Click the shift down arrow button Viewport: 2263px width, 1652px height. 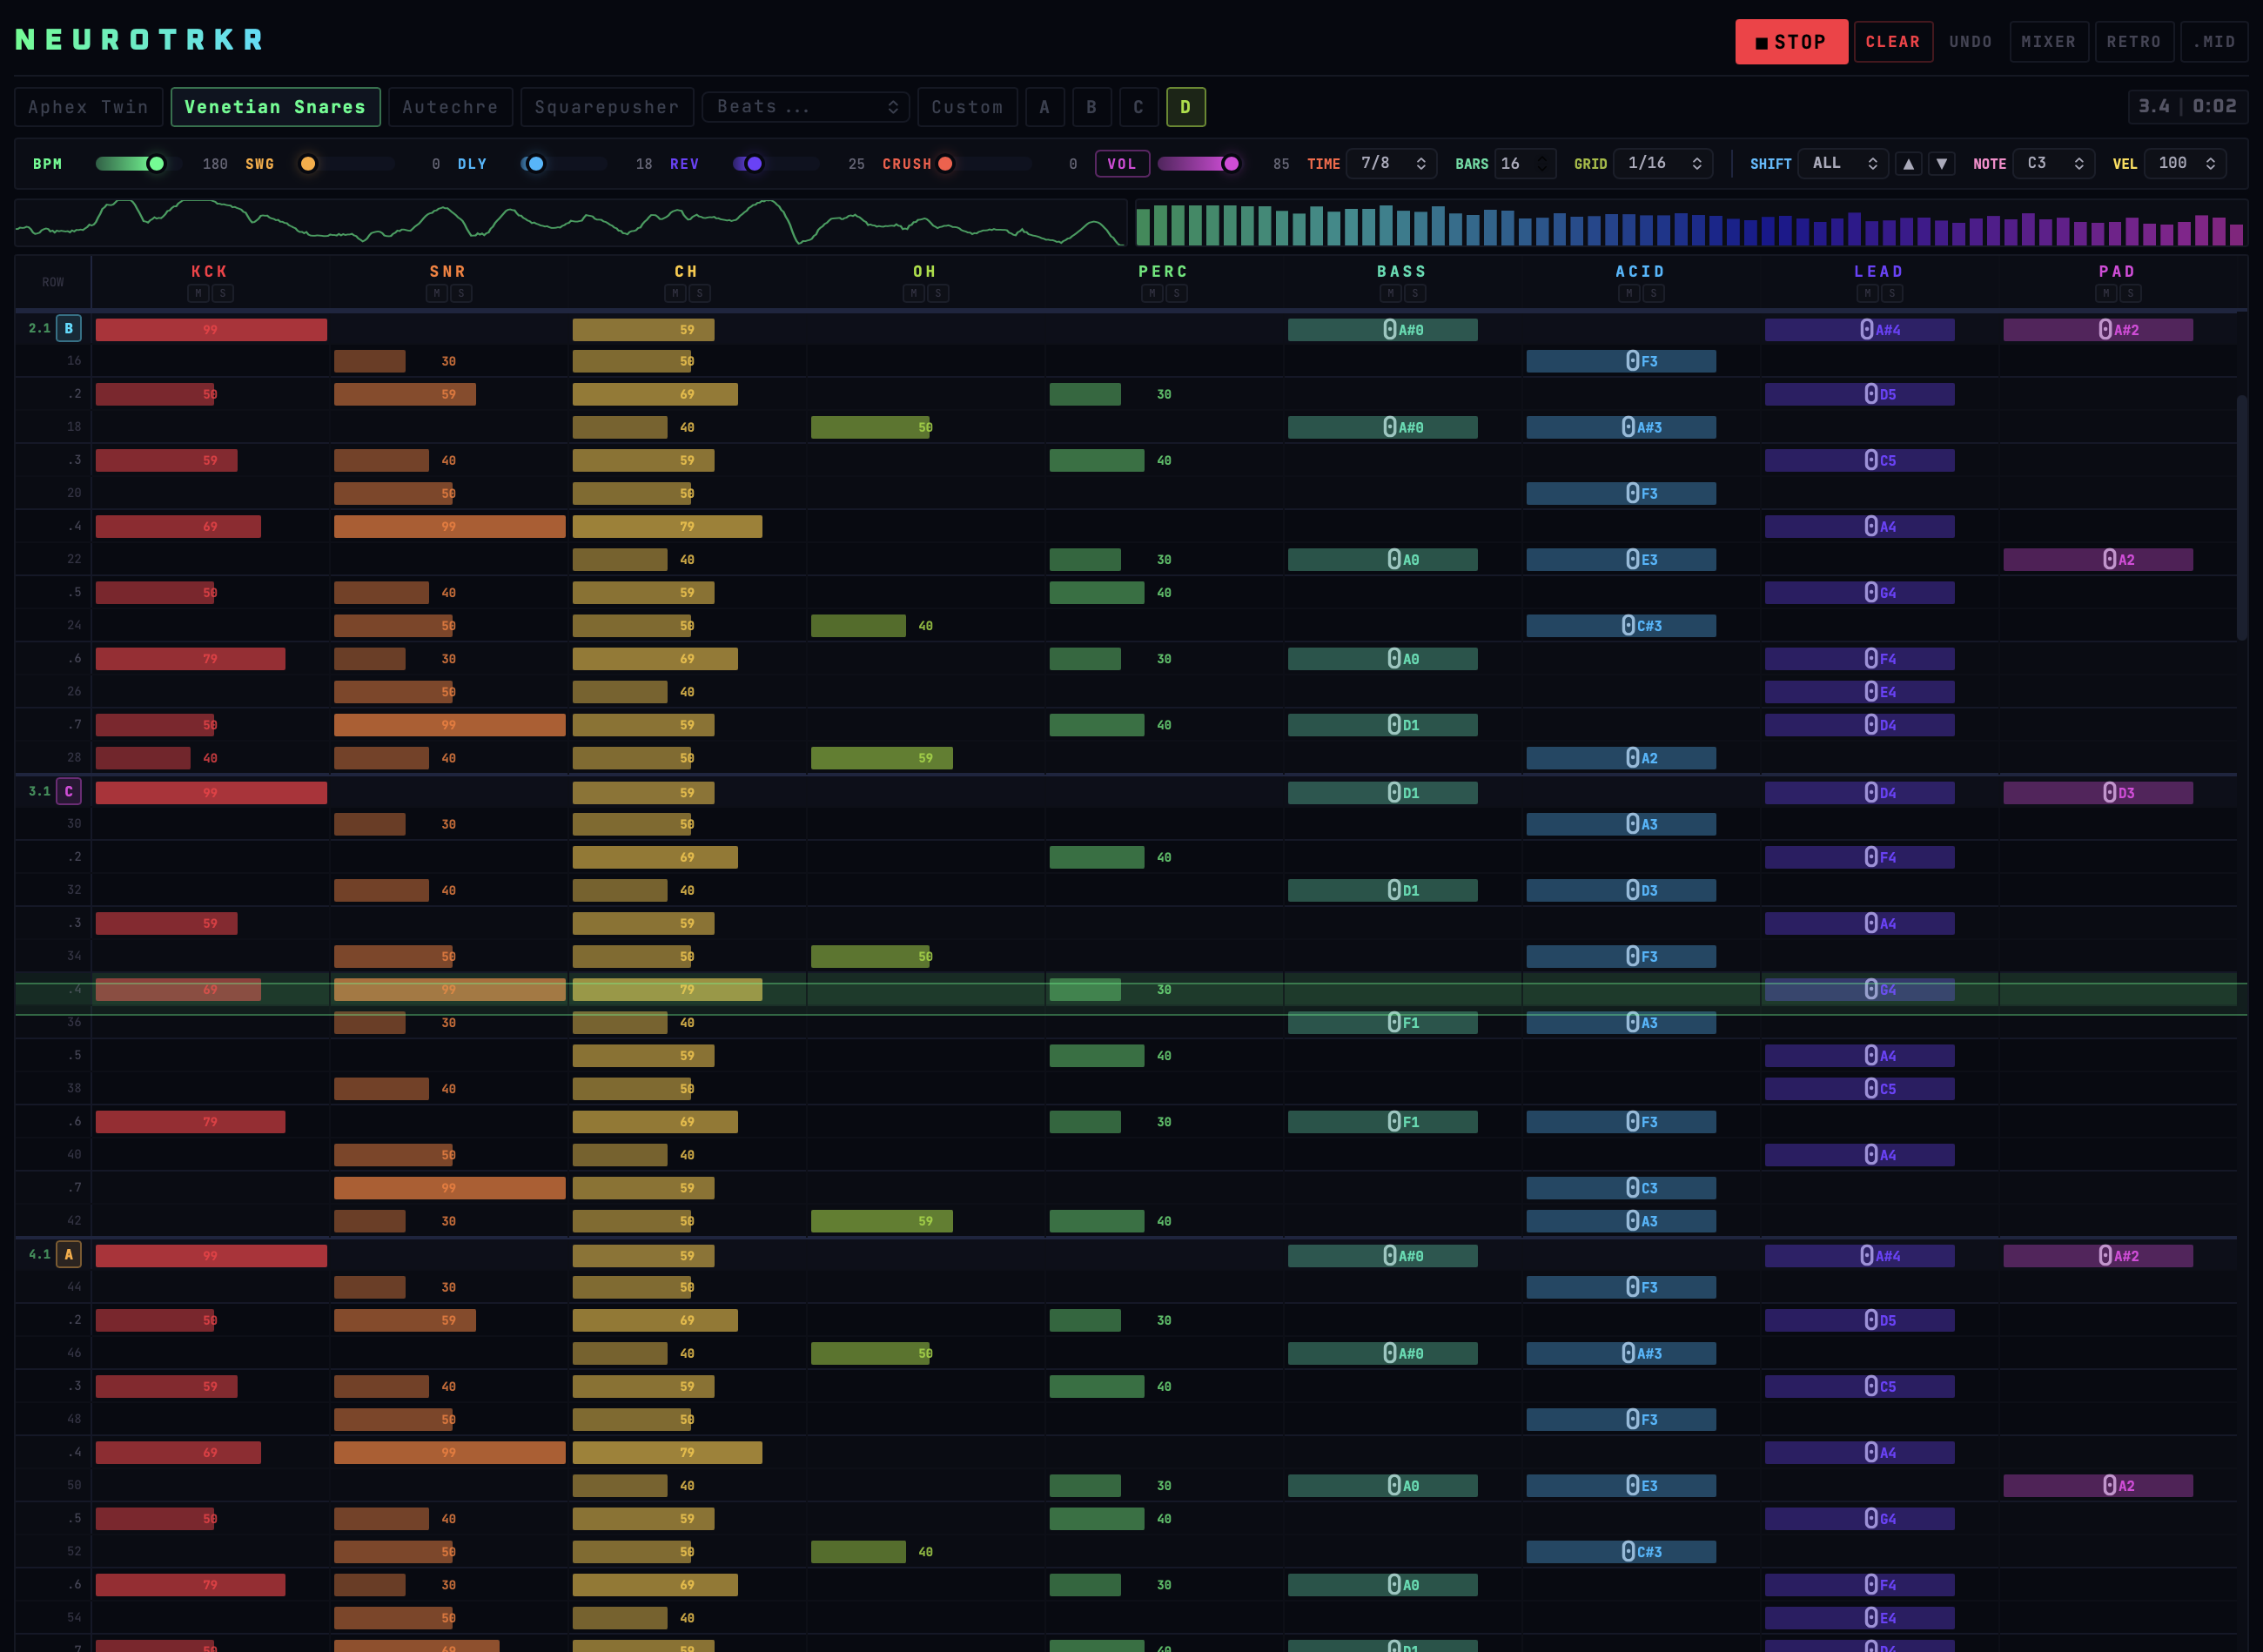tap(1941, 164)
